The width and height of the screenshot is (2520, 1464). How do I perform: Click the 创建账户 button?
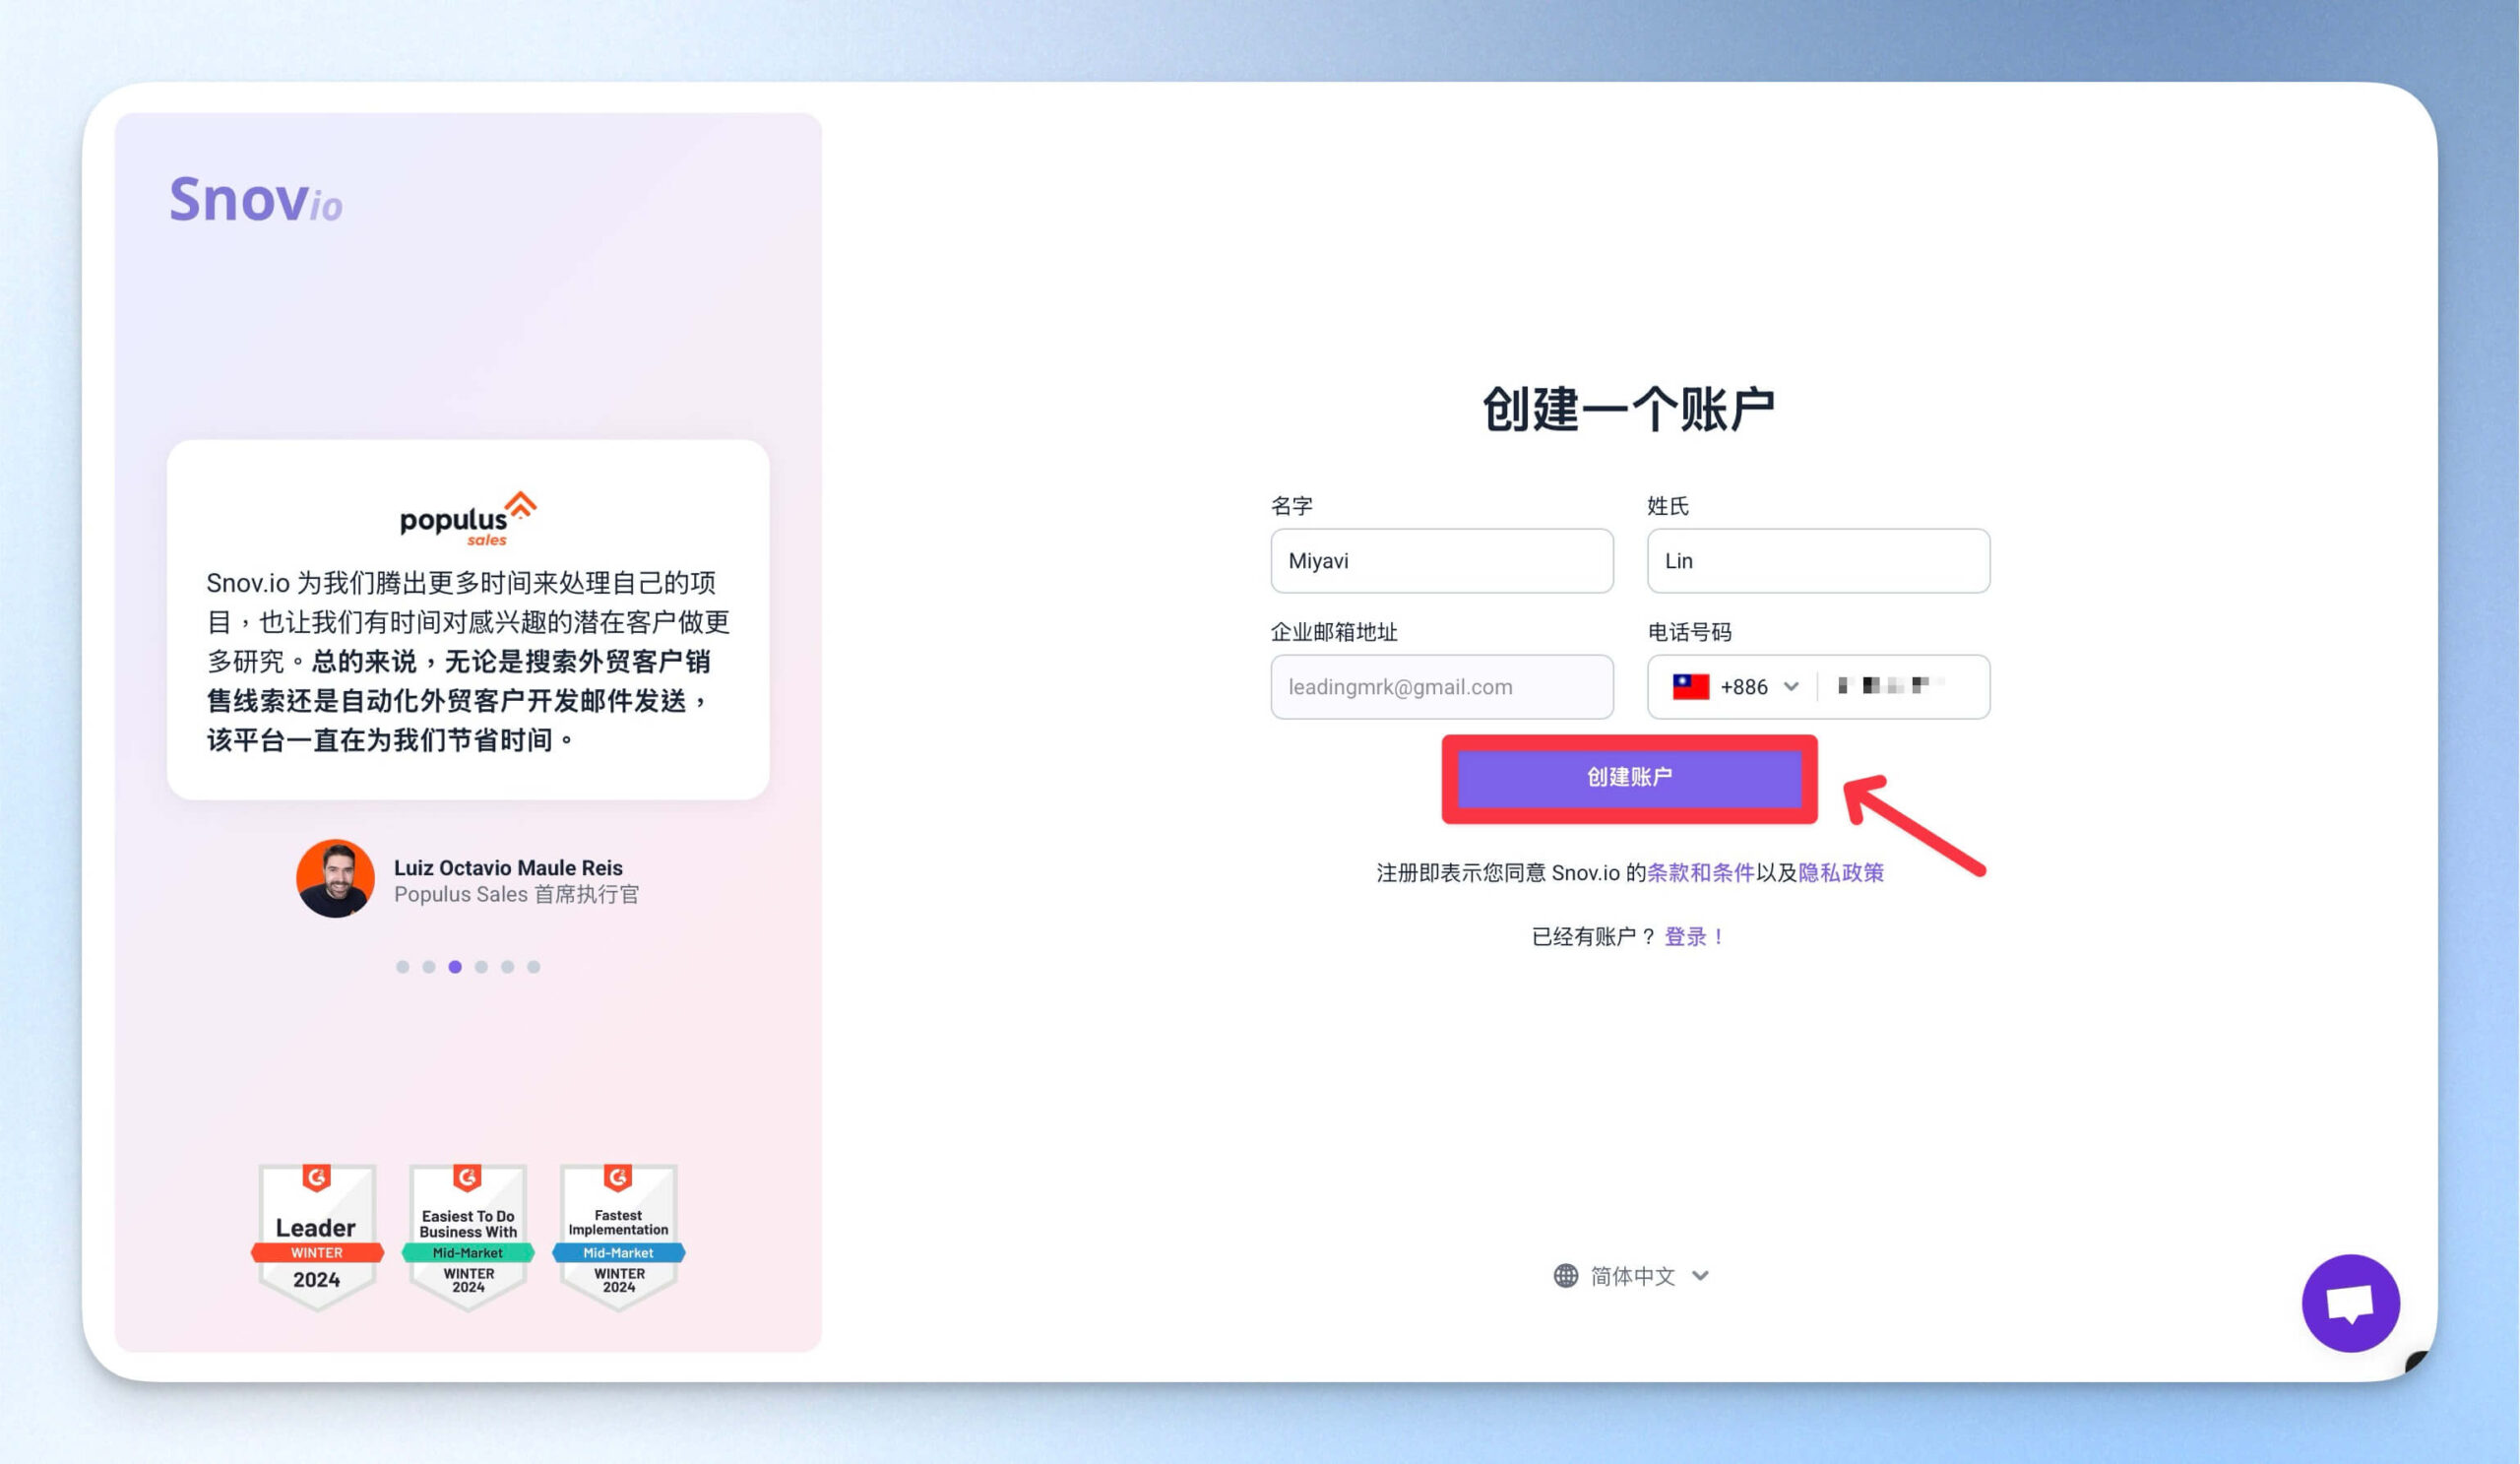click(1630, 778)
